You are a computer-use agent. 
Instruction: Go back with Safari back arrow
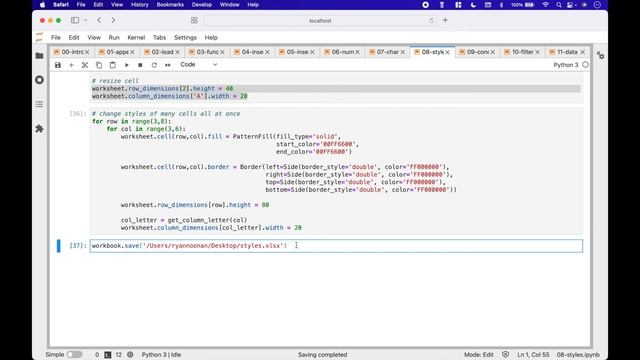[x=99, y=20]
